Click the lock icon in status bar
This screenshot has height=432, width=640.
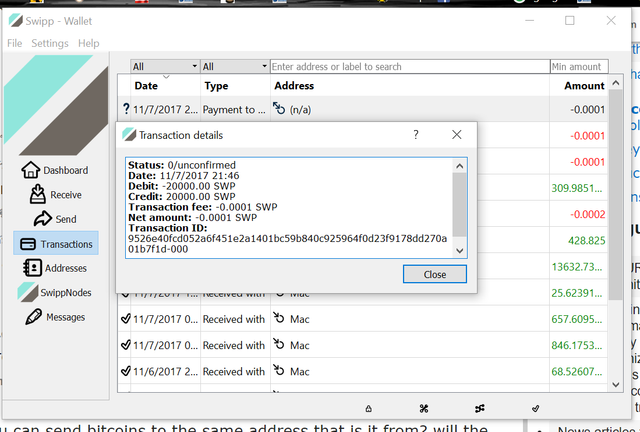(369, 408)
